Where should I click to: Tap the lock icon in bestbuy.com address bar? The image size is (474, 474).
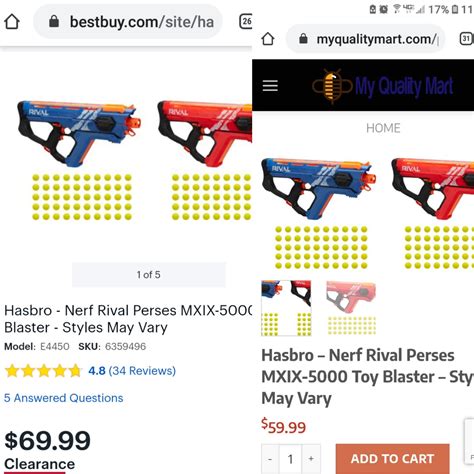(x=54, y=22)
